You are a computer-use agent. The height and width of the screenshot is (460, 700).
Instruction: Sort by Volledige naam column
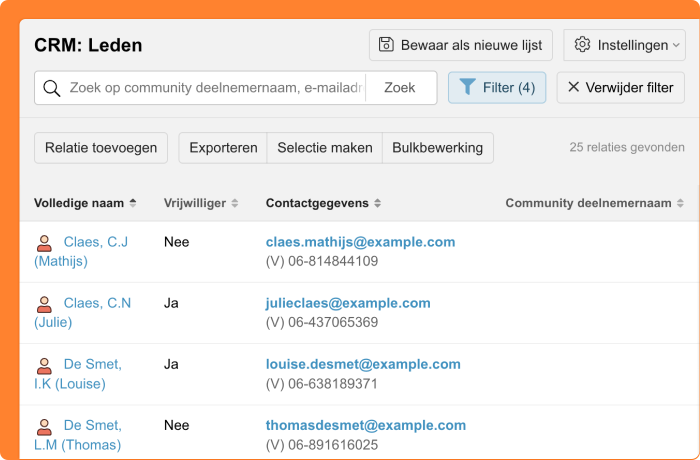tap(133, 204)
